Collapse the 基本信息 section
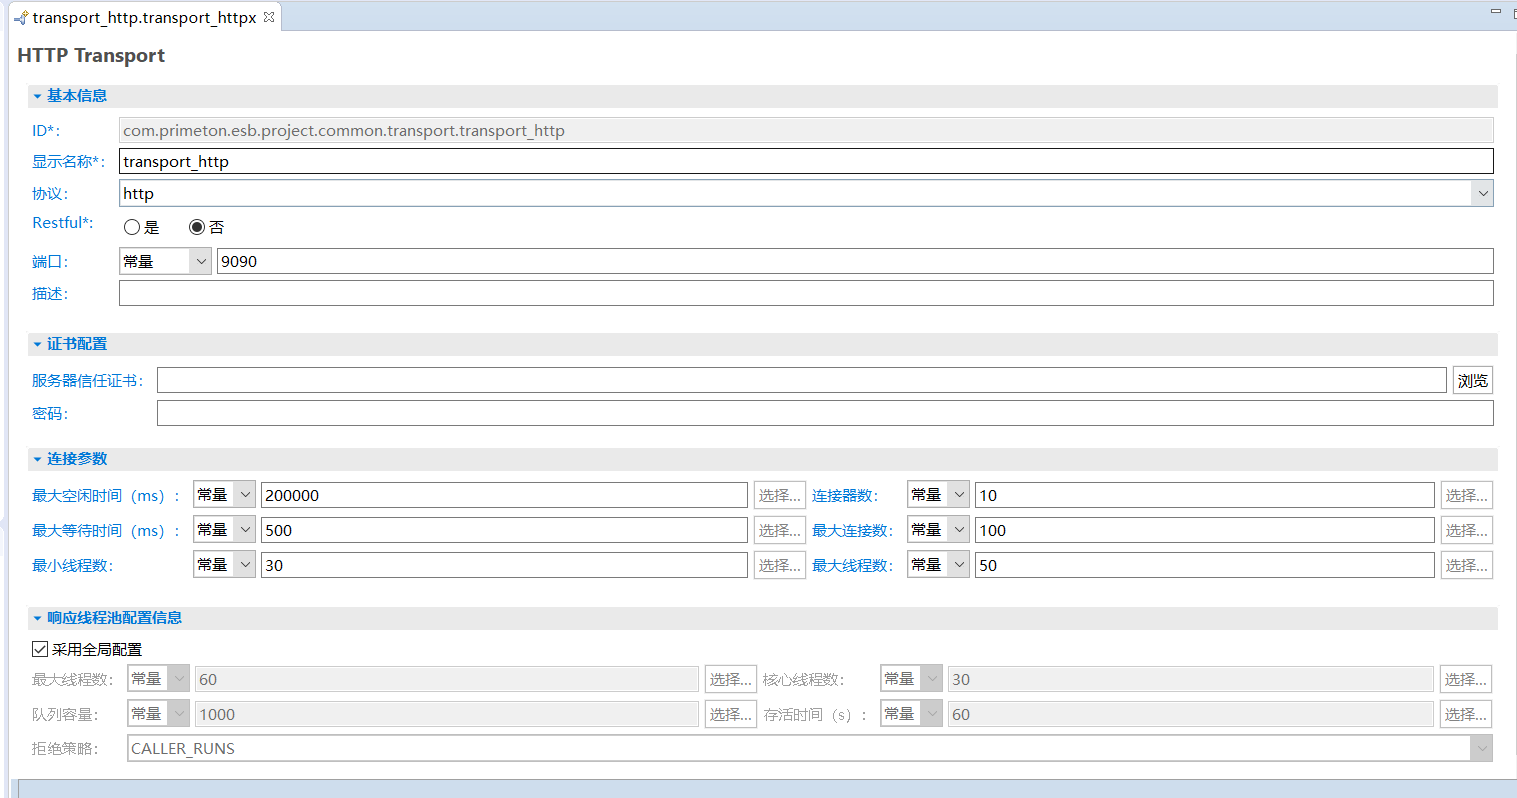Screen dimensions: 1517x798 37,96
